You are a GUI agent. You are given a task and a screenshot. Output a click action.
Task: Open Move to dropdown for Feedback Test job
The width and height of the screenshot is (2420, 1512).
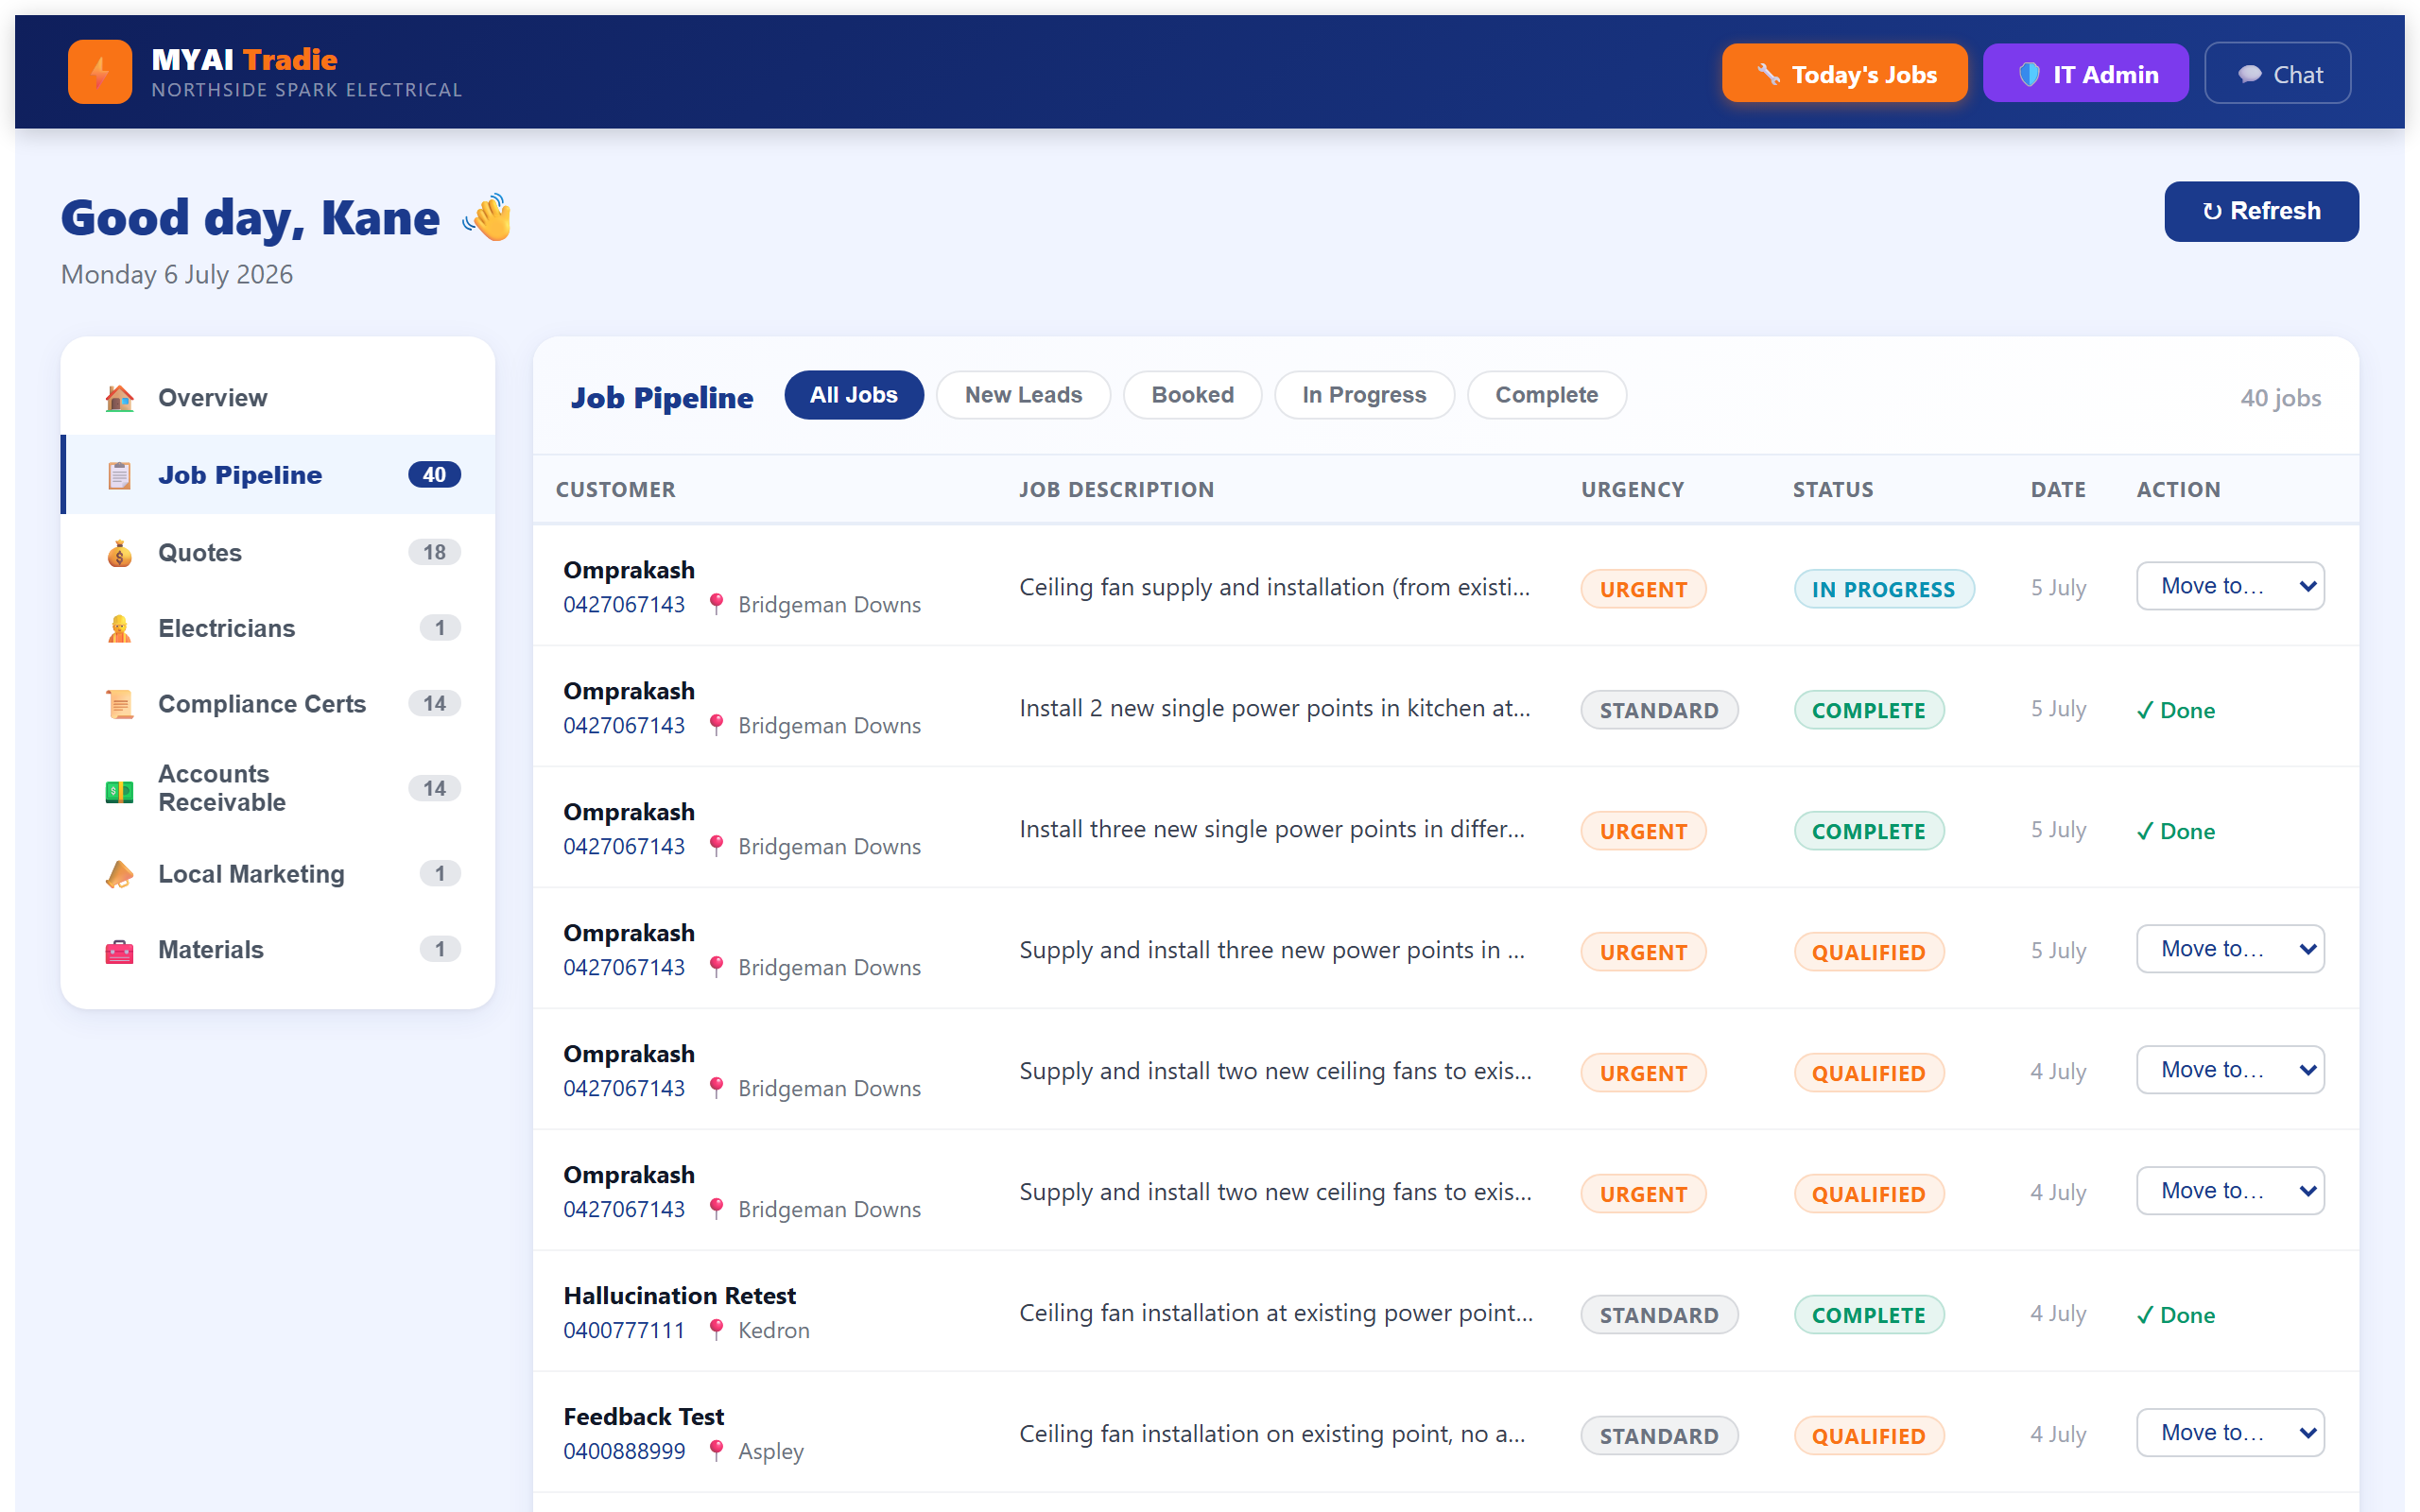pos(2230,1433)
